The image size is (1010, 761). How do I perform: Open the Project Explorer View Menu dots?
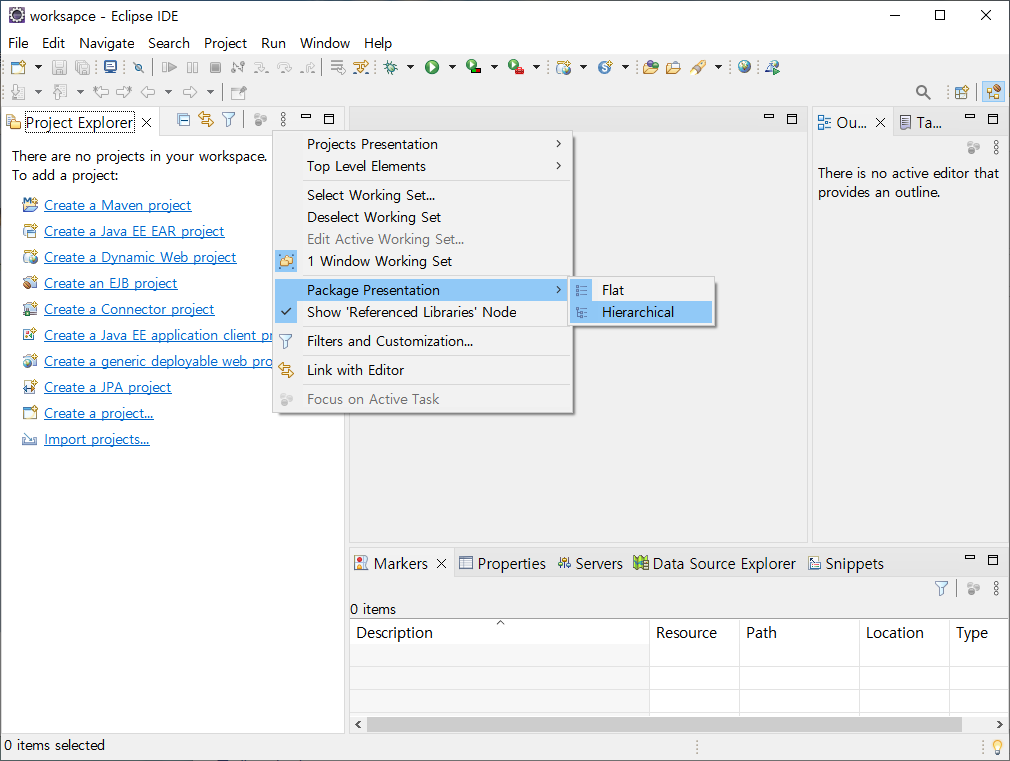click(x=283, y=119)
